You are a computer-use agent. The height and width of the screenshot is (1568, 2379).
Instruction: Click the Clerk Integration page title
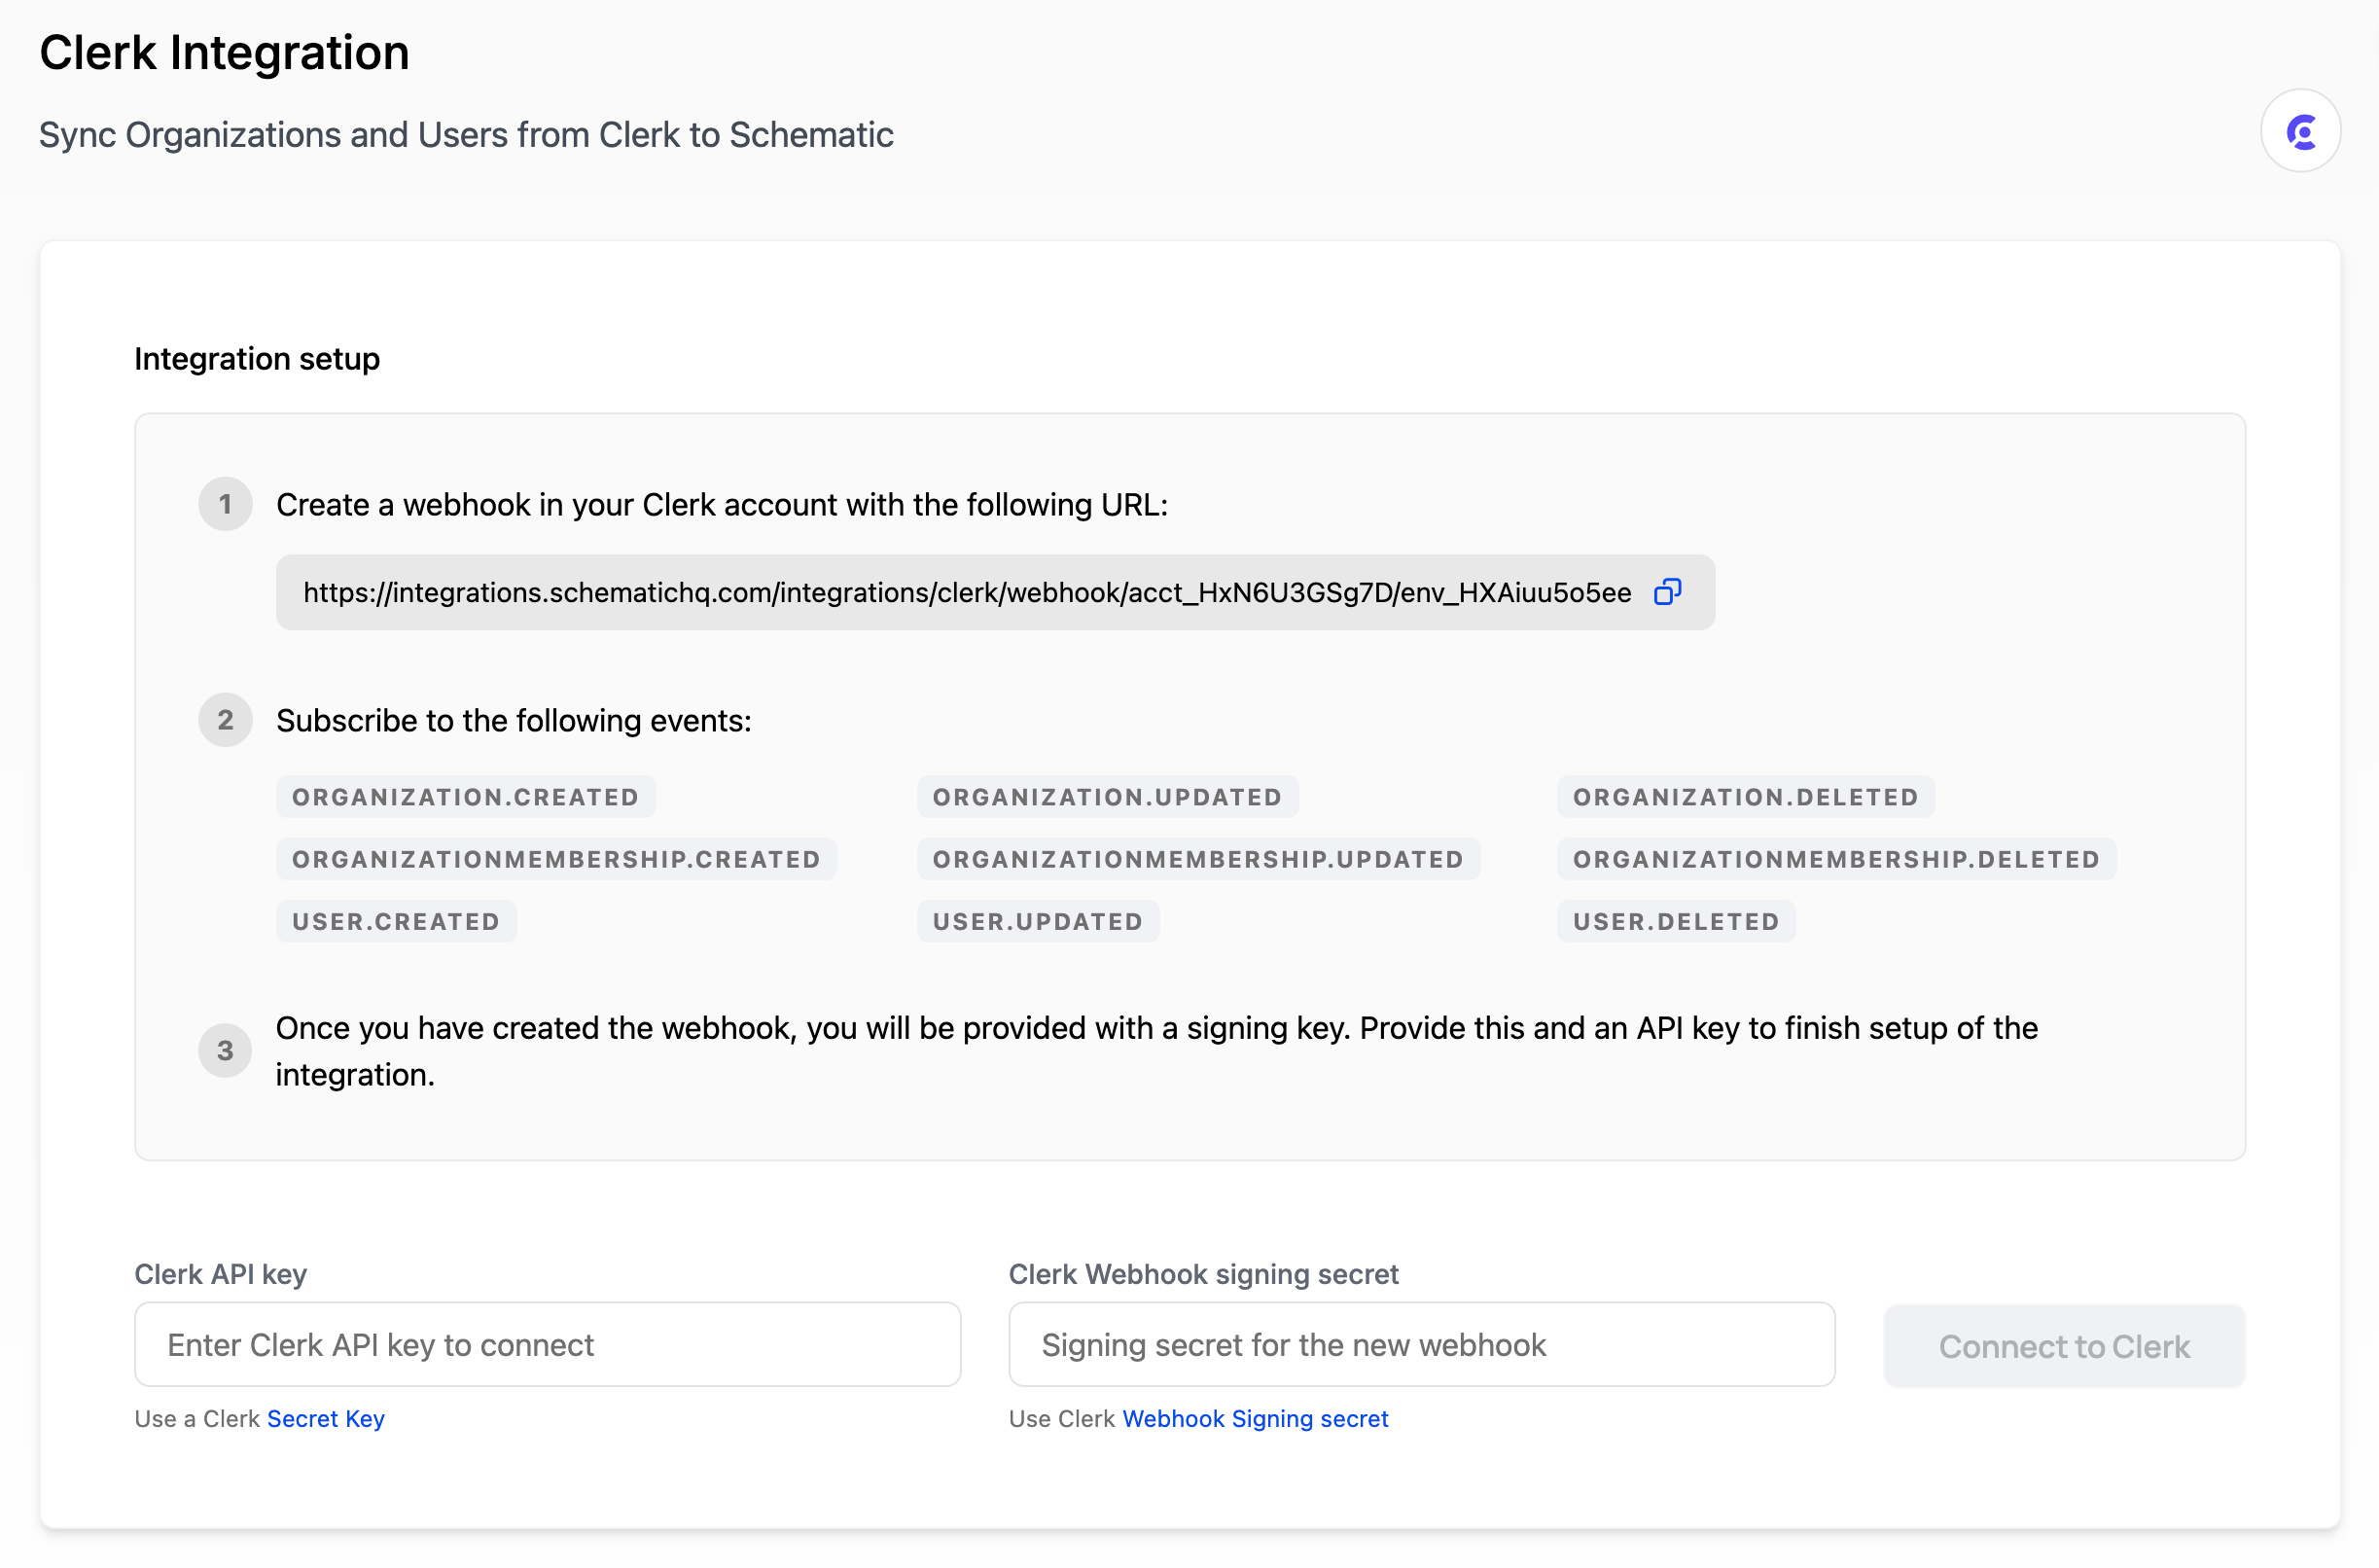tap(223, 51)
